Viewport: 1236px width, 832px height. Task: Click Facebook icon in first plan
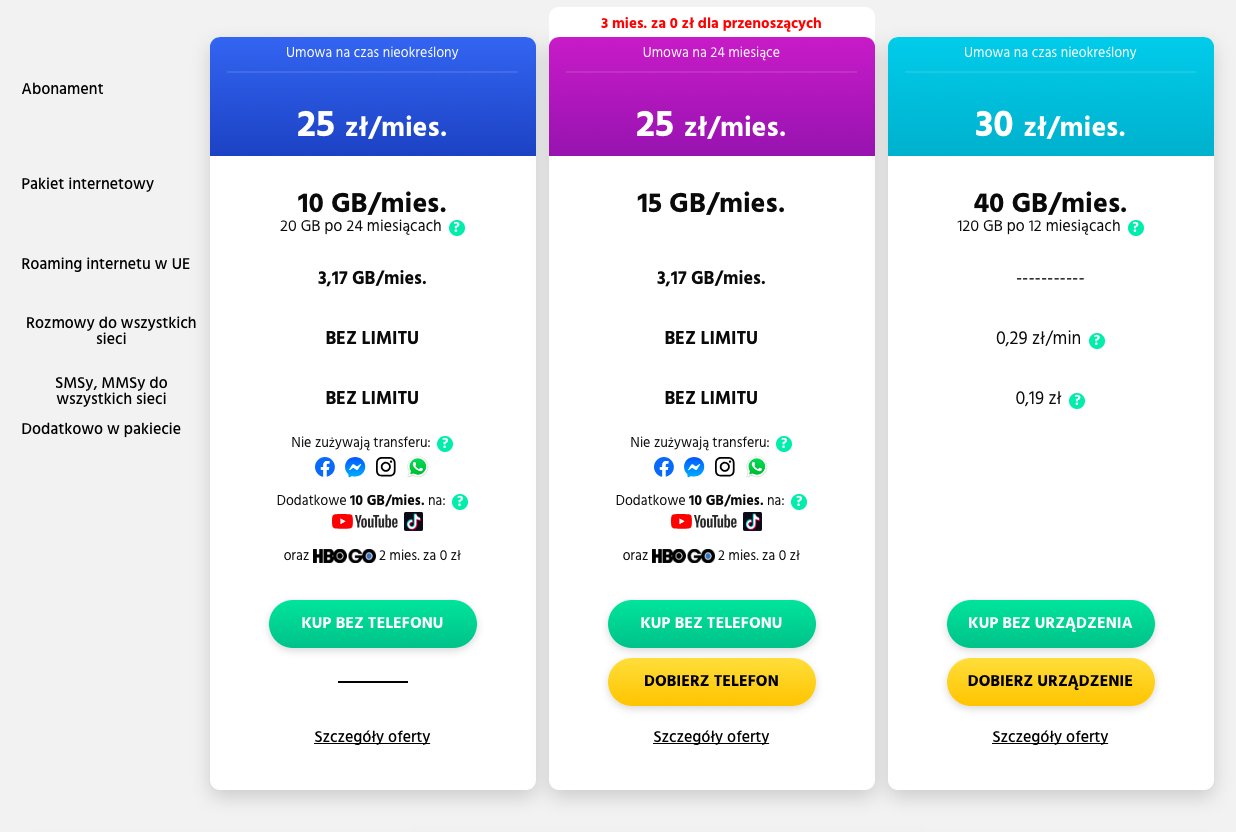tap(325, 467)
